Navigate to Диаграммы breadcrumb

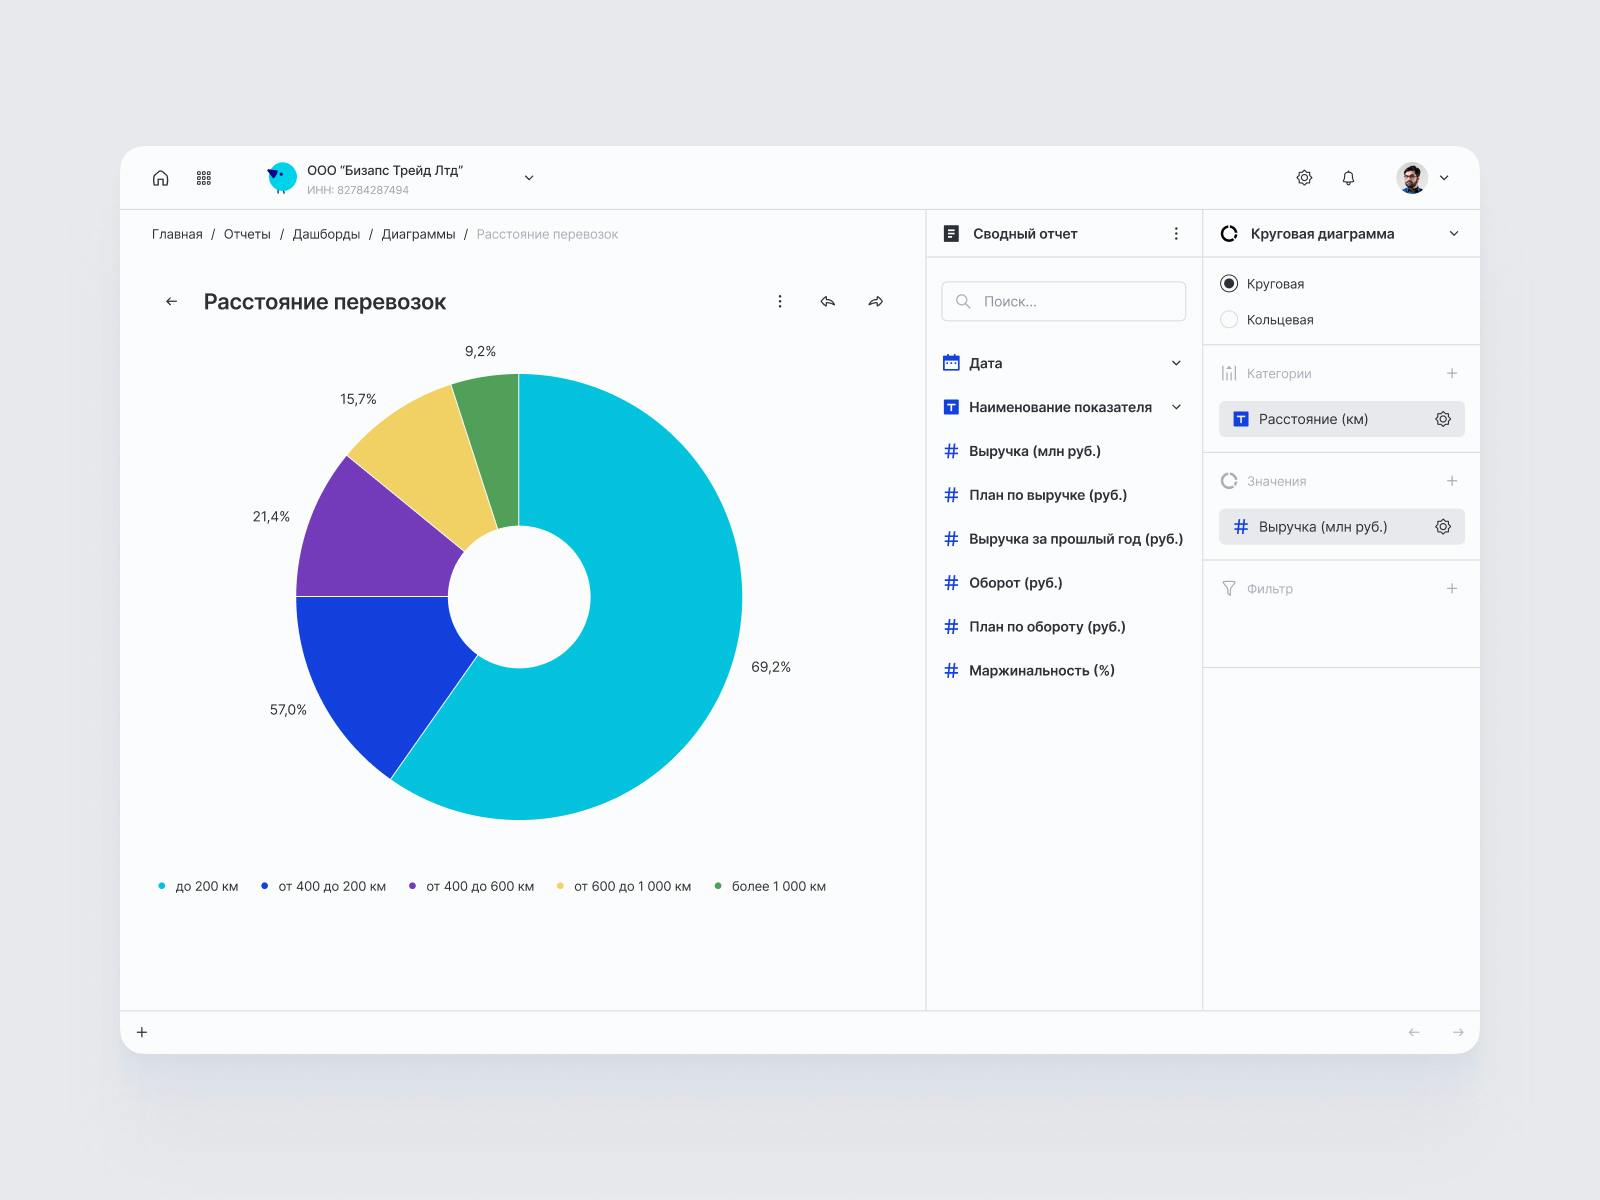coord(418,234)
